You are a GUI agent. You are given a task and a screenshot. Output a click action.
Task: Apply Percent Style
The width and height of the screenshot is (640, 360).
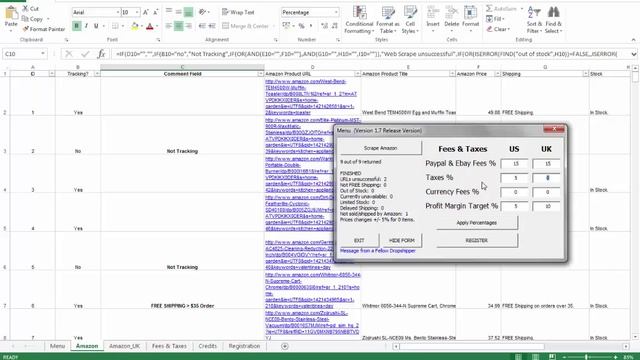tap(301, 26)
